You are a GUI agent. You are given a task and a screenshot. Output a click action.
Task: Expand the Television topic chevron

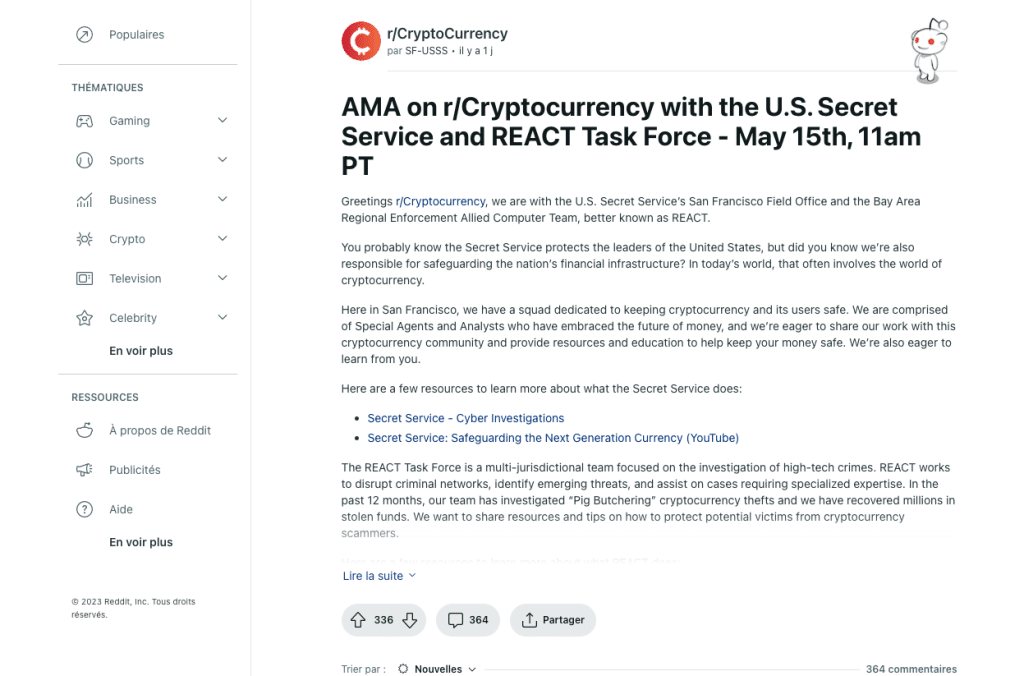222,278
